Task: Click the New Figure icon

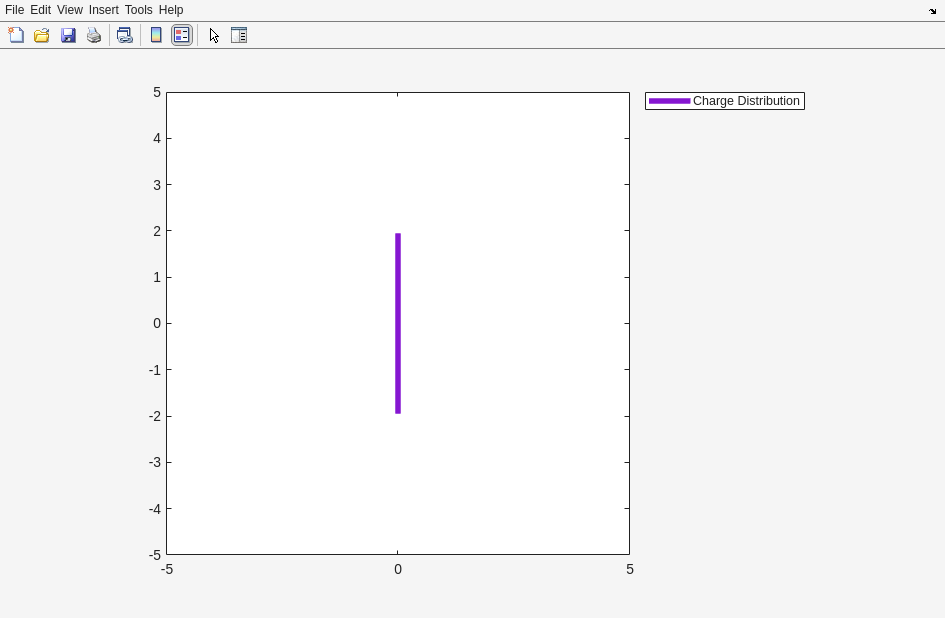Action: (x=16, y=35)
